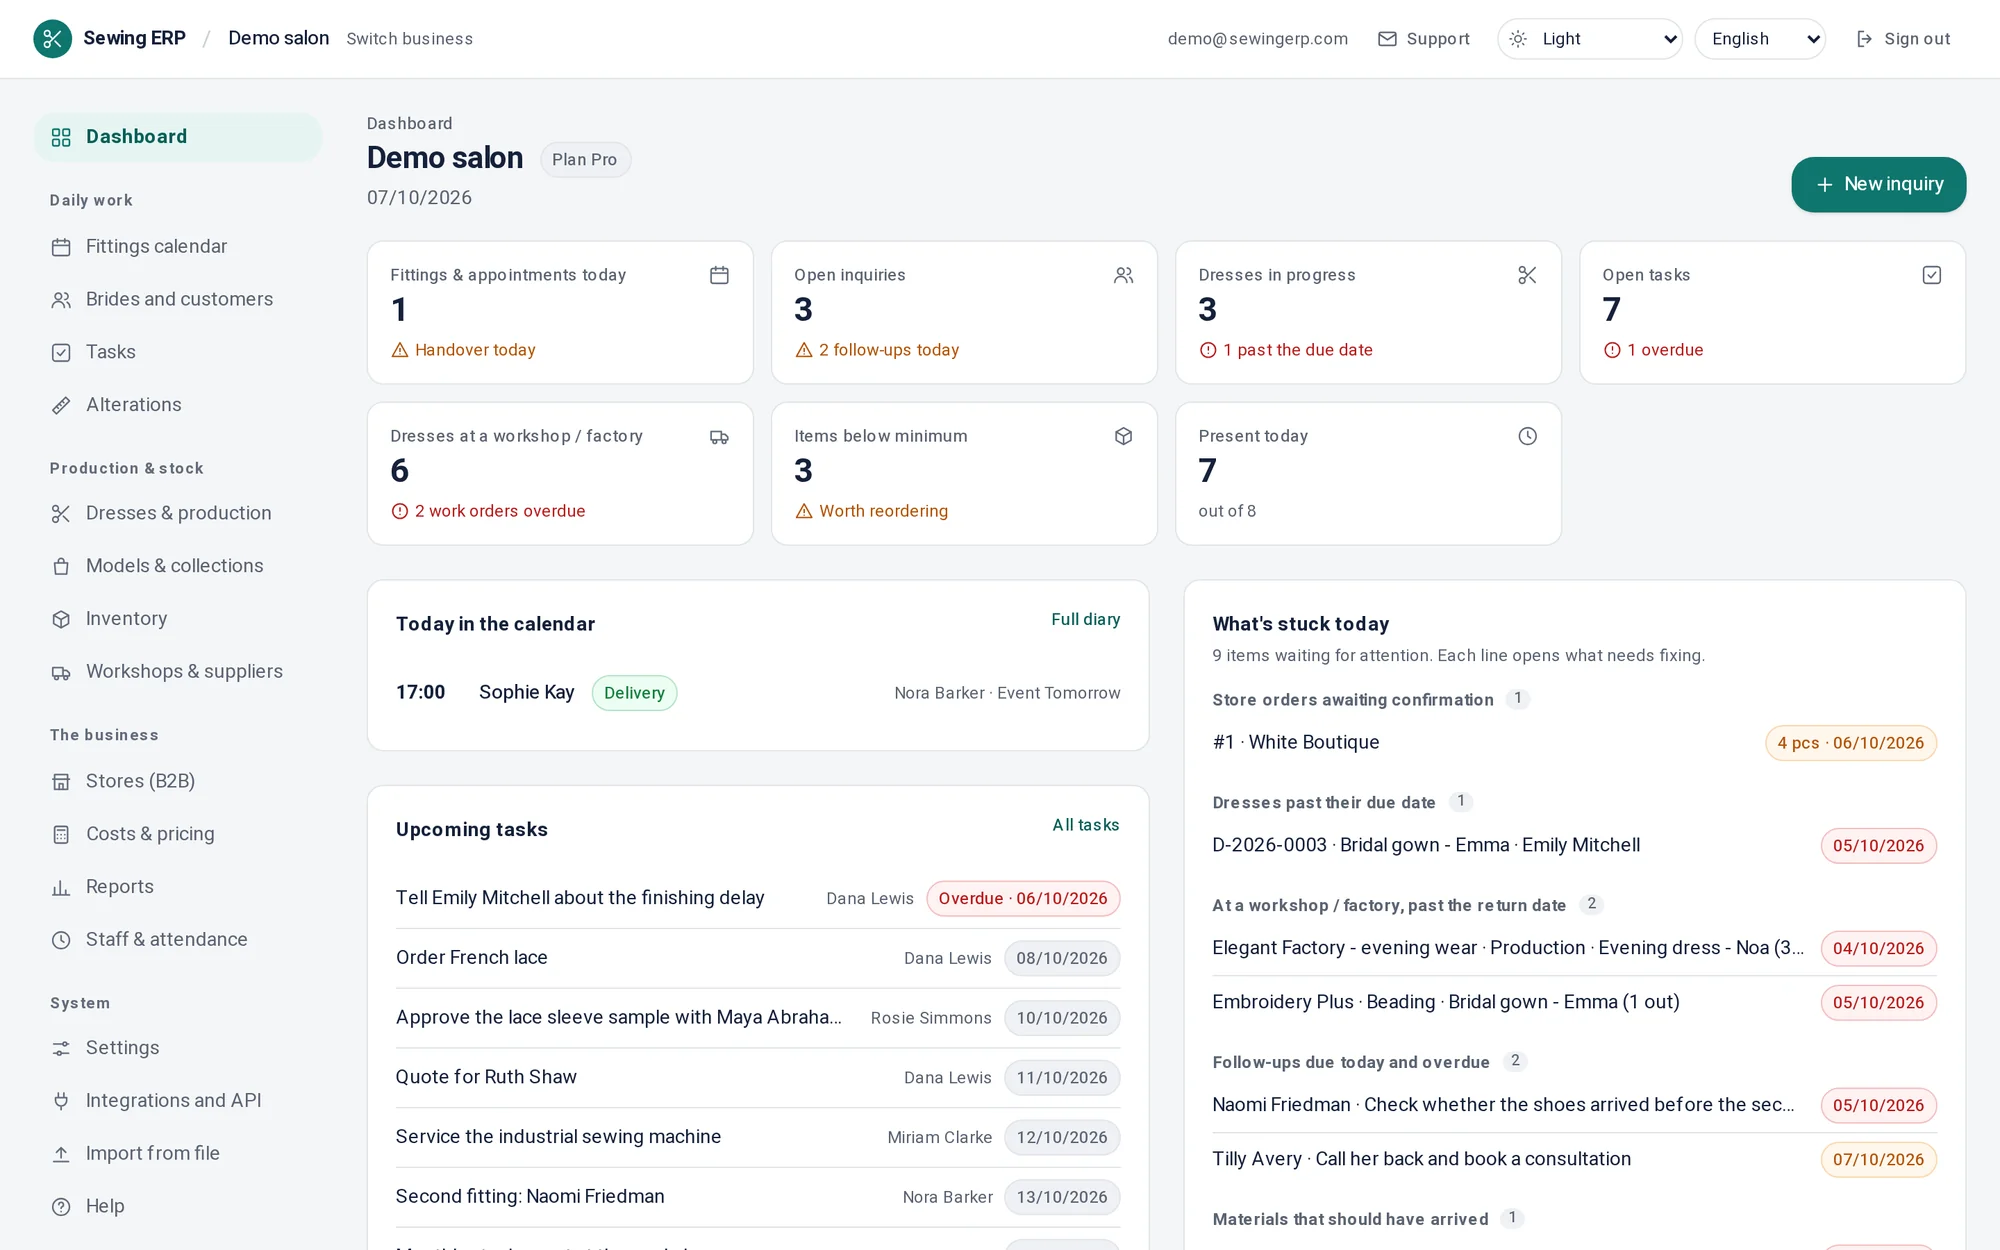Click the Staff & attendance clock icon

[x=61, y=940]
